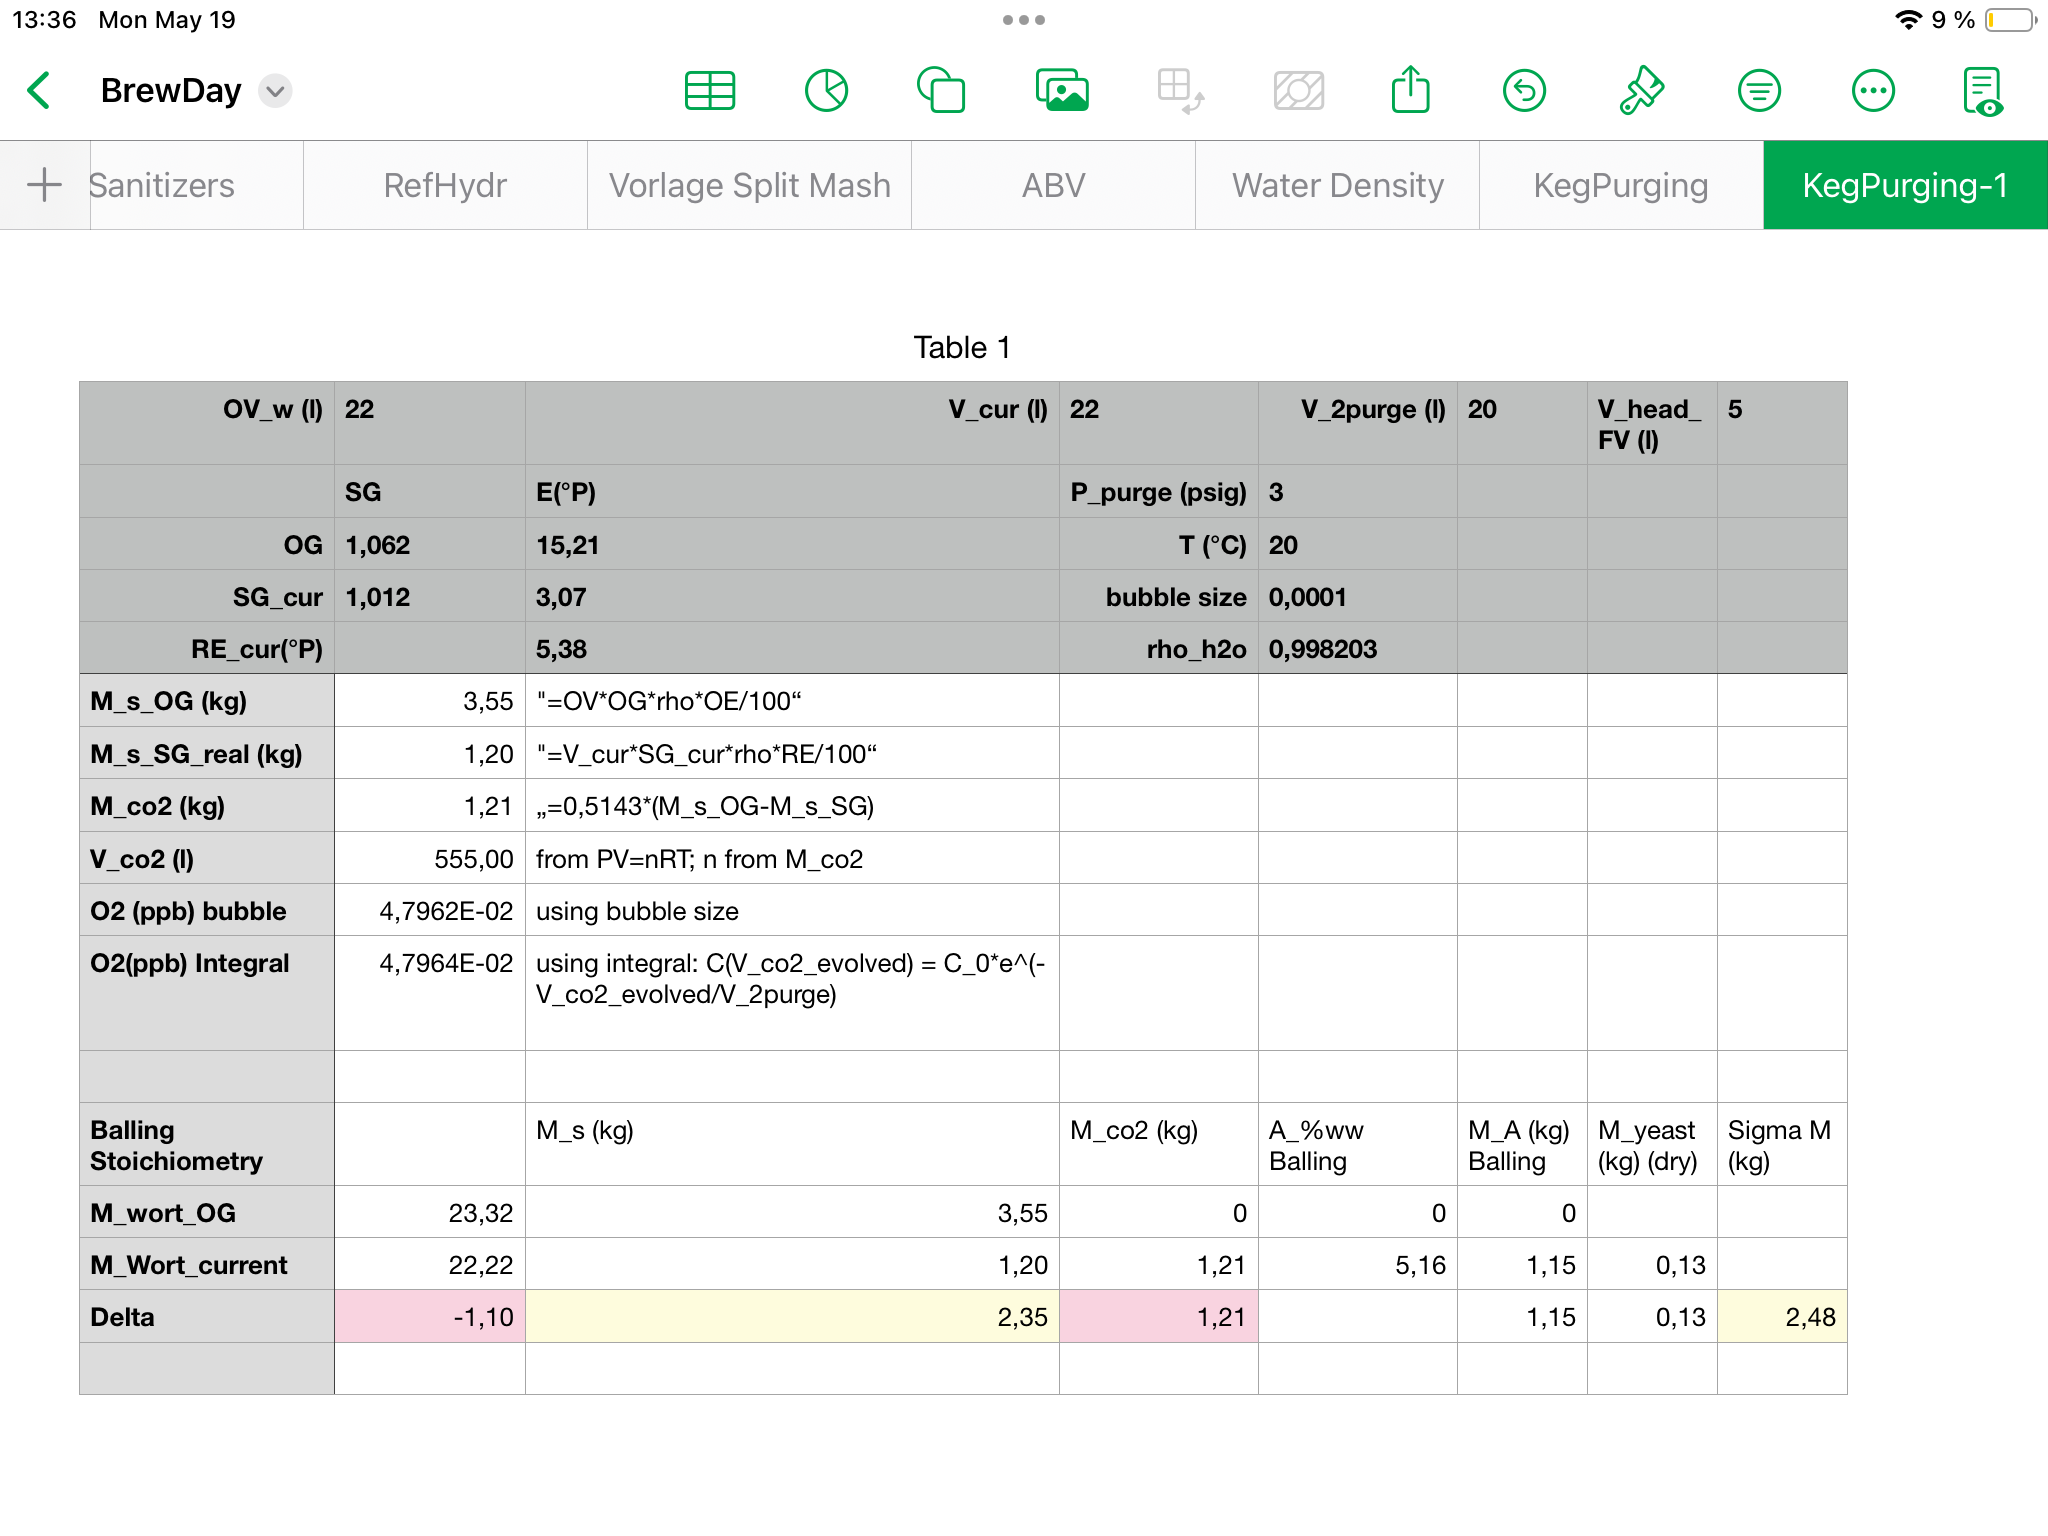Image resolution: width=2048 pixels, height=1536 pixels.
Task: Select the M_wort_OG value 23,32
Action: pyautogui.click(x=430, y=1213)
